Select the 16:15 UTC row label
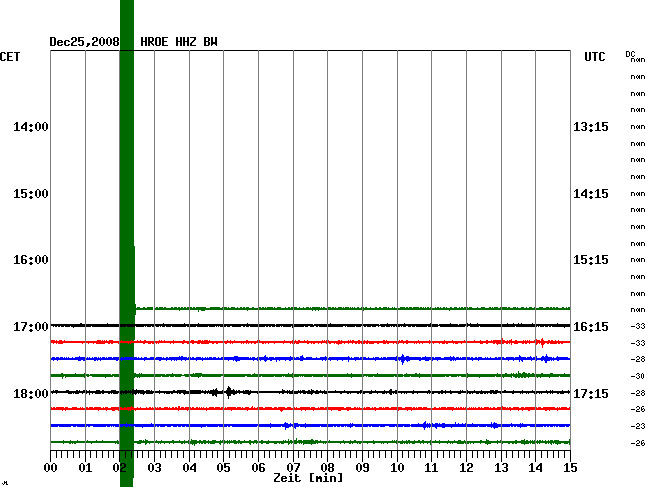 pyautogui.click(x=591, y=327)
